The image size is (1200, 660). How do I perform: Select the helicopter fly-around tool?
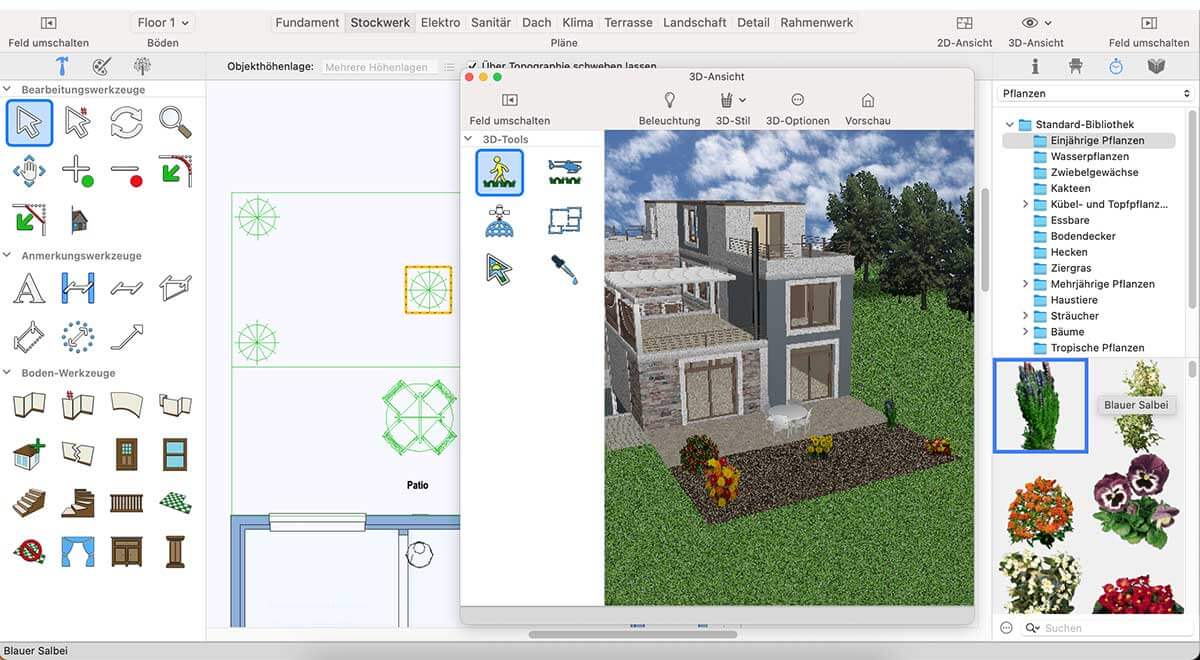tap(564, 173)
